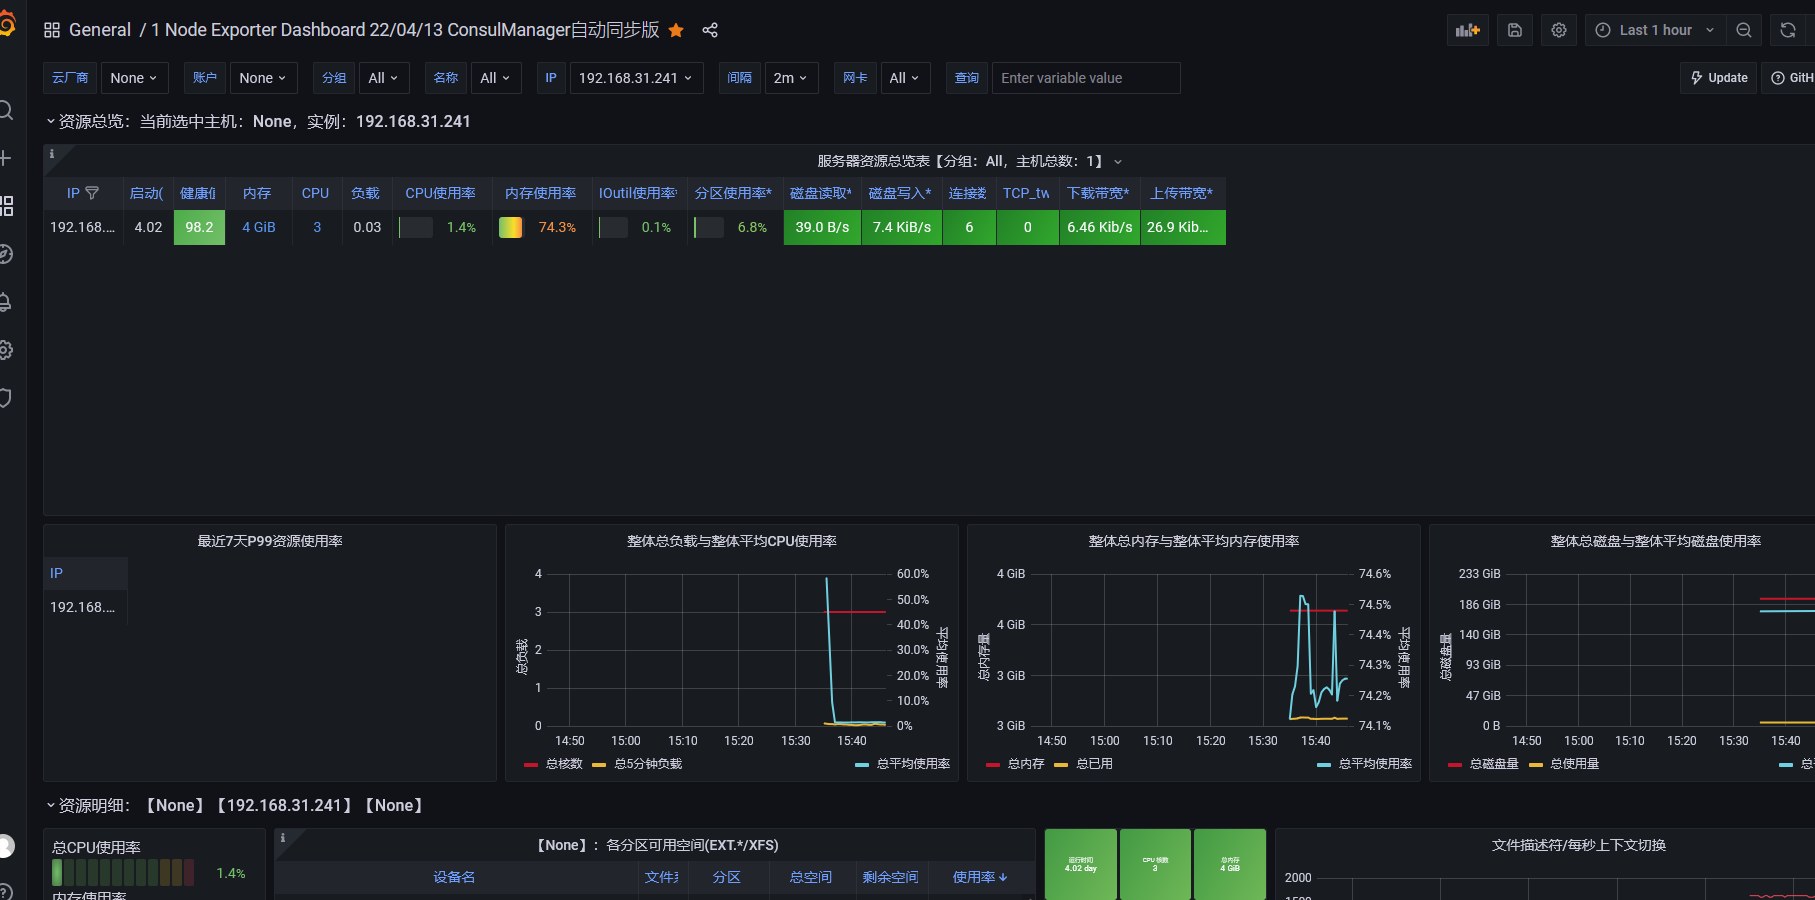
Task: Sort by the 使用率 column in partition table
Action: [x=979, y=877]
